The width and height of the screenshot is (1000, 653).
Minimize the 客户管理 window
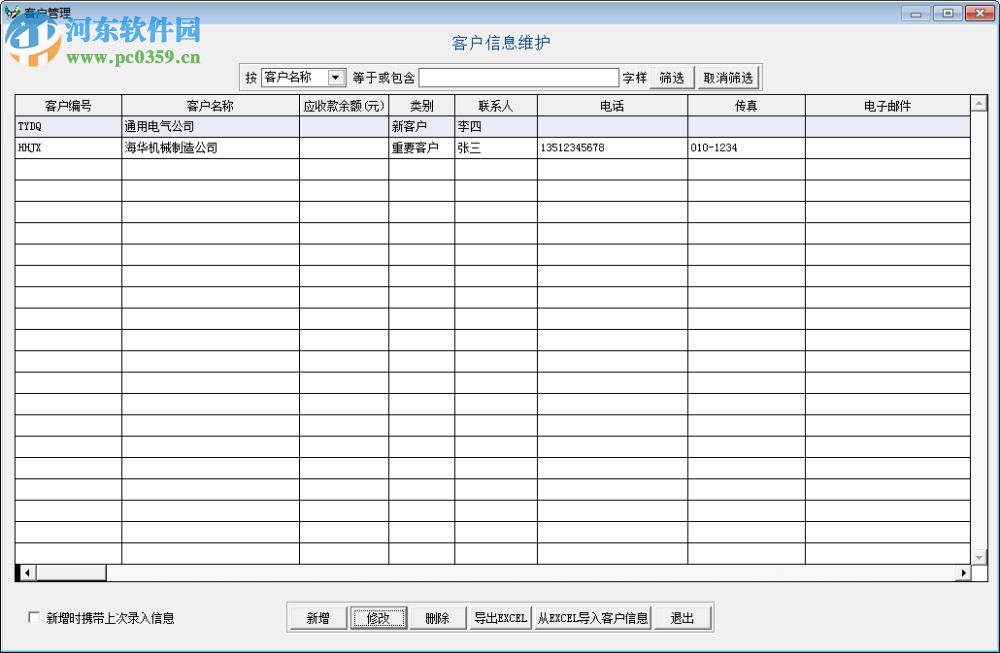point(916,13)
